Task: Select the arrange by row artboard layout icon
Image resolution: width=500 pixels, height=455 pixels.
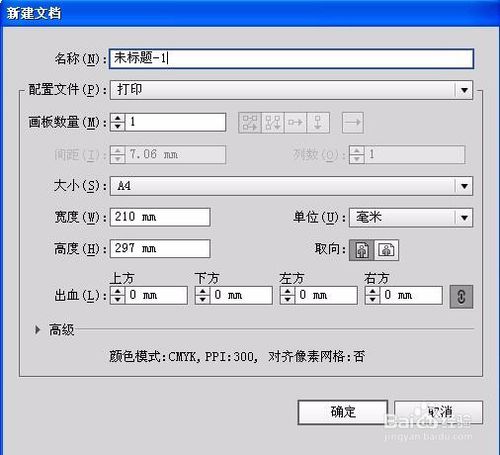Action: 295,123
